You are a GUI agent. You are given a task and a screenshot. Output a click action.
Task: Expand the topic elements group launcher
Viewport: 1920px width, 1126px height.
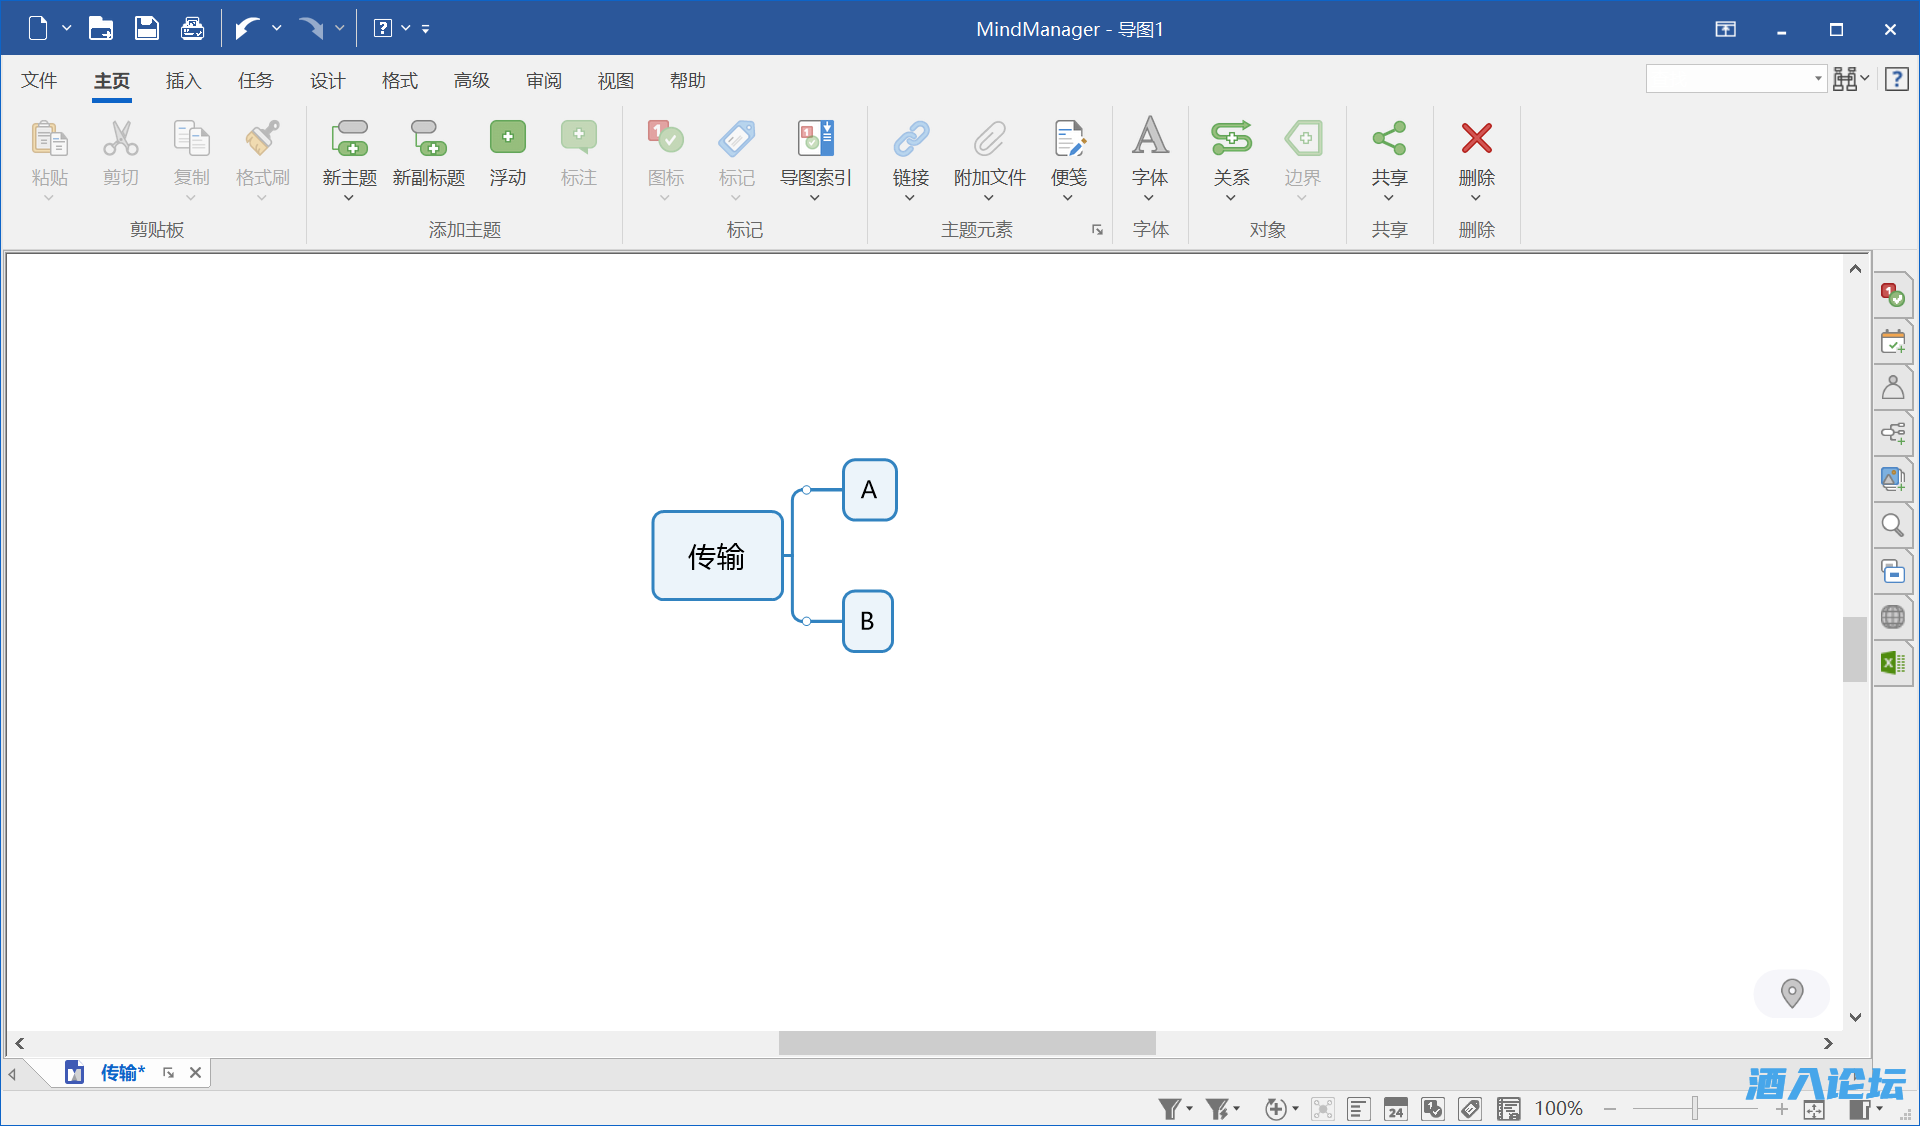click(x=1097, y=230)
